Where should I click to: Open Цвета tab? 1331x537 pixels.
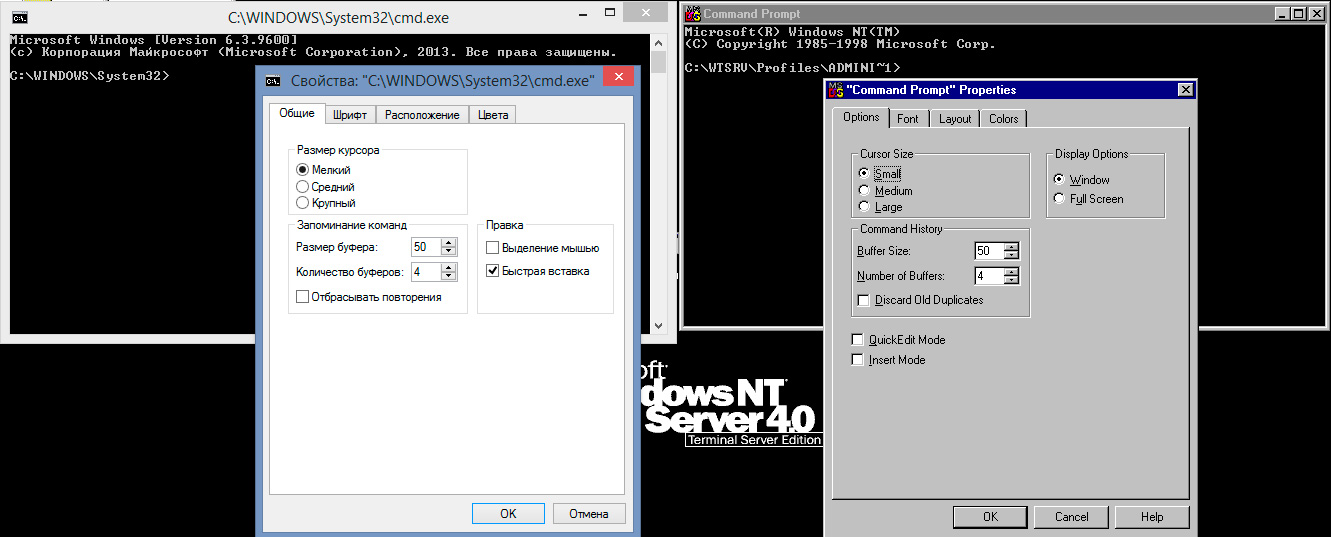tap(493, 115)
